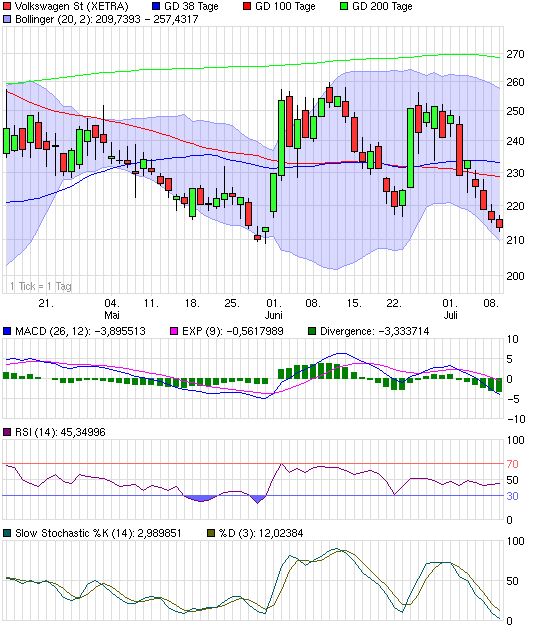Click the RSI 30 oversold label
The height and width of the screenshot is (642, 545).
(x=513, y=496)
